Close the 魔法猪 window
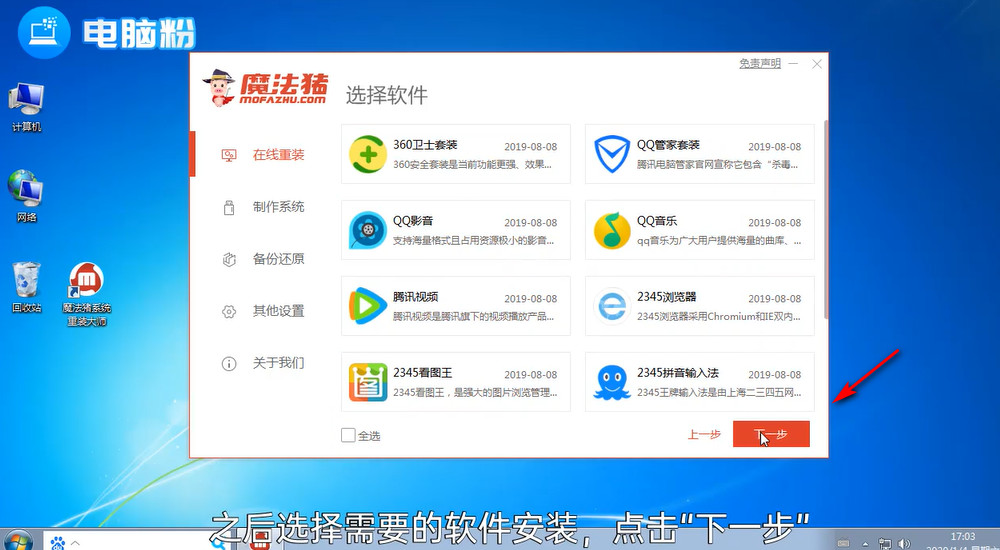 coord(816,64)
